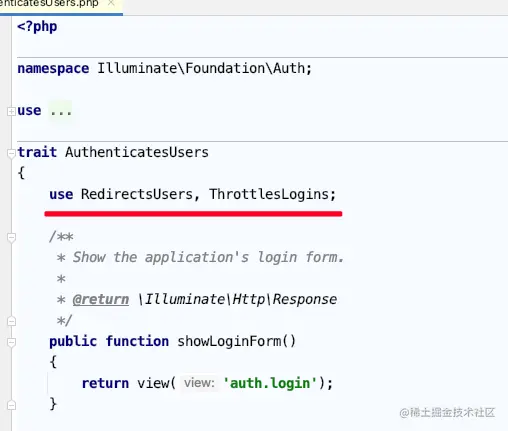This screenshot has height=431, width=508.
Task: Click 'Illuminate\Foundation\Auth;' namespace path
Action: 205,68
